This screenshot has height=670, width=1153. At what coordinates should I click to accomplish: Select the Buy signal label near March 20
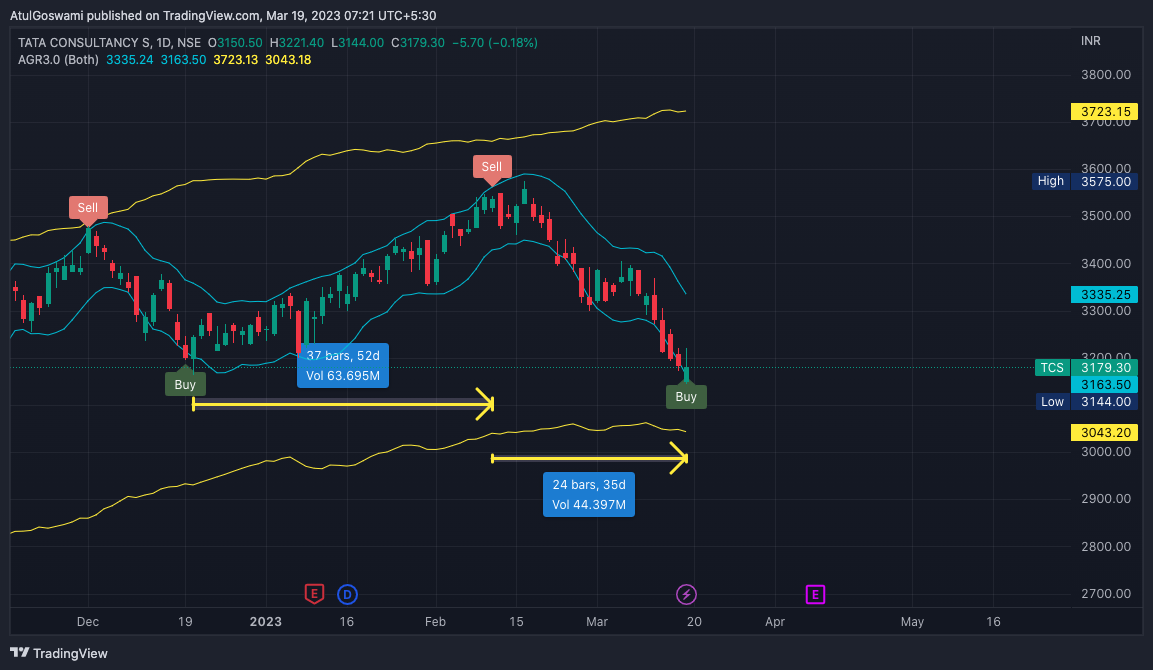pyautogui.click(x=686, y=396)
